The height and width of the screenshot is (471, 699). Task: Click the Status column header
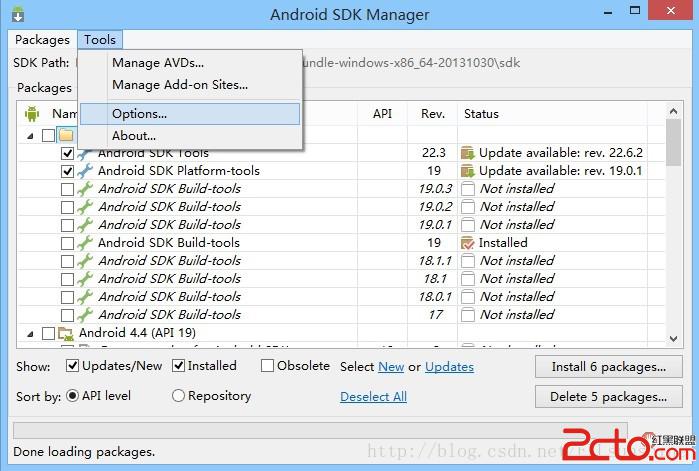click(552, 114)
